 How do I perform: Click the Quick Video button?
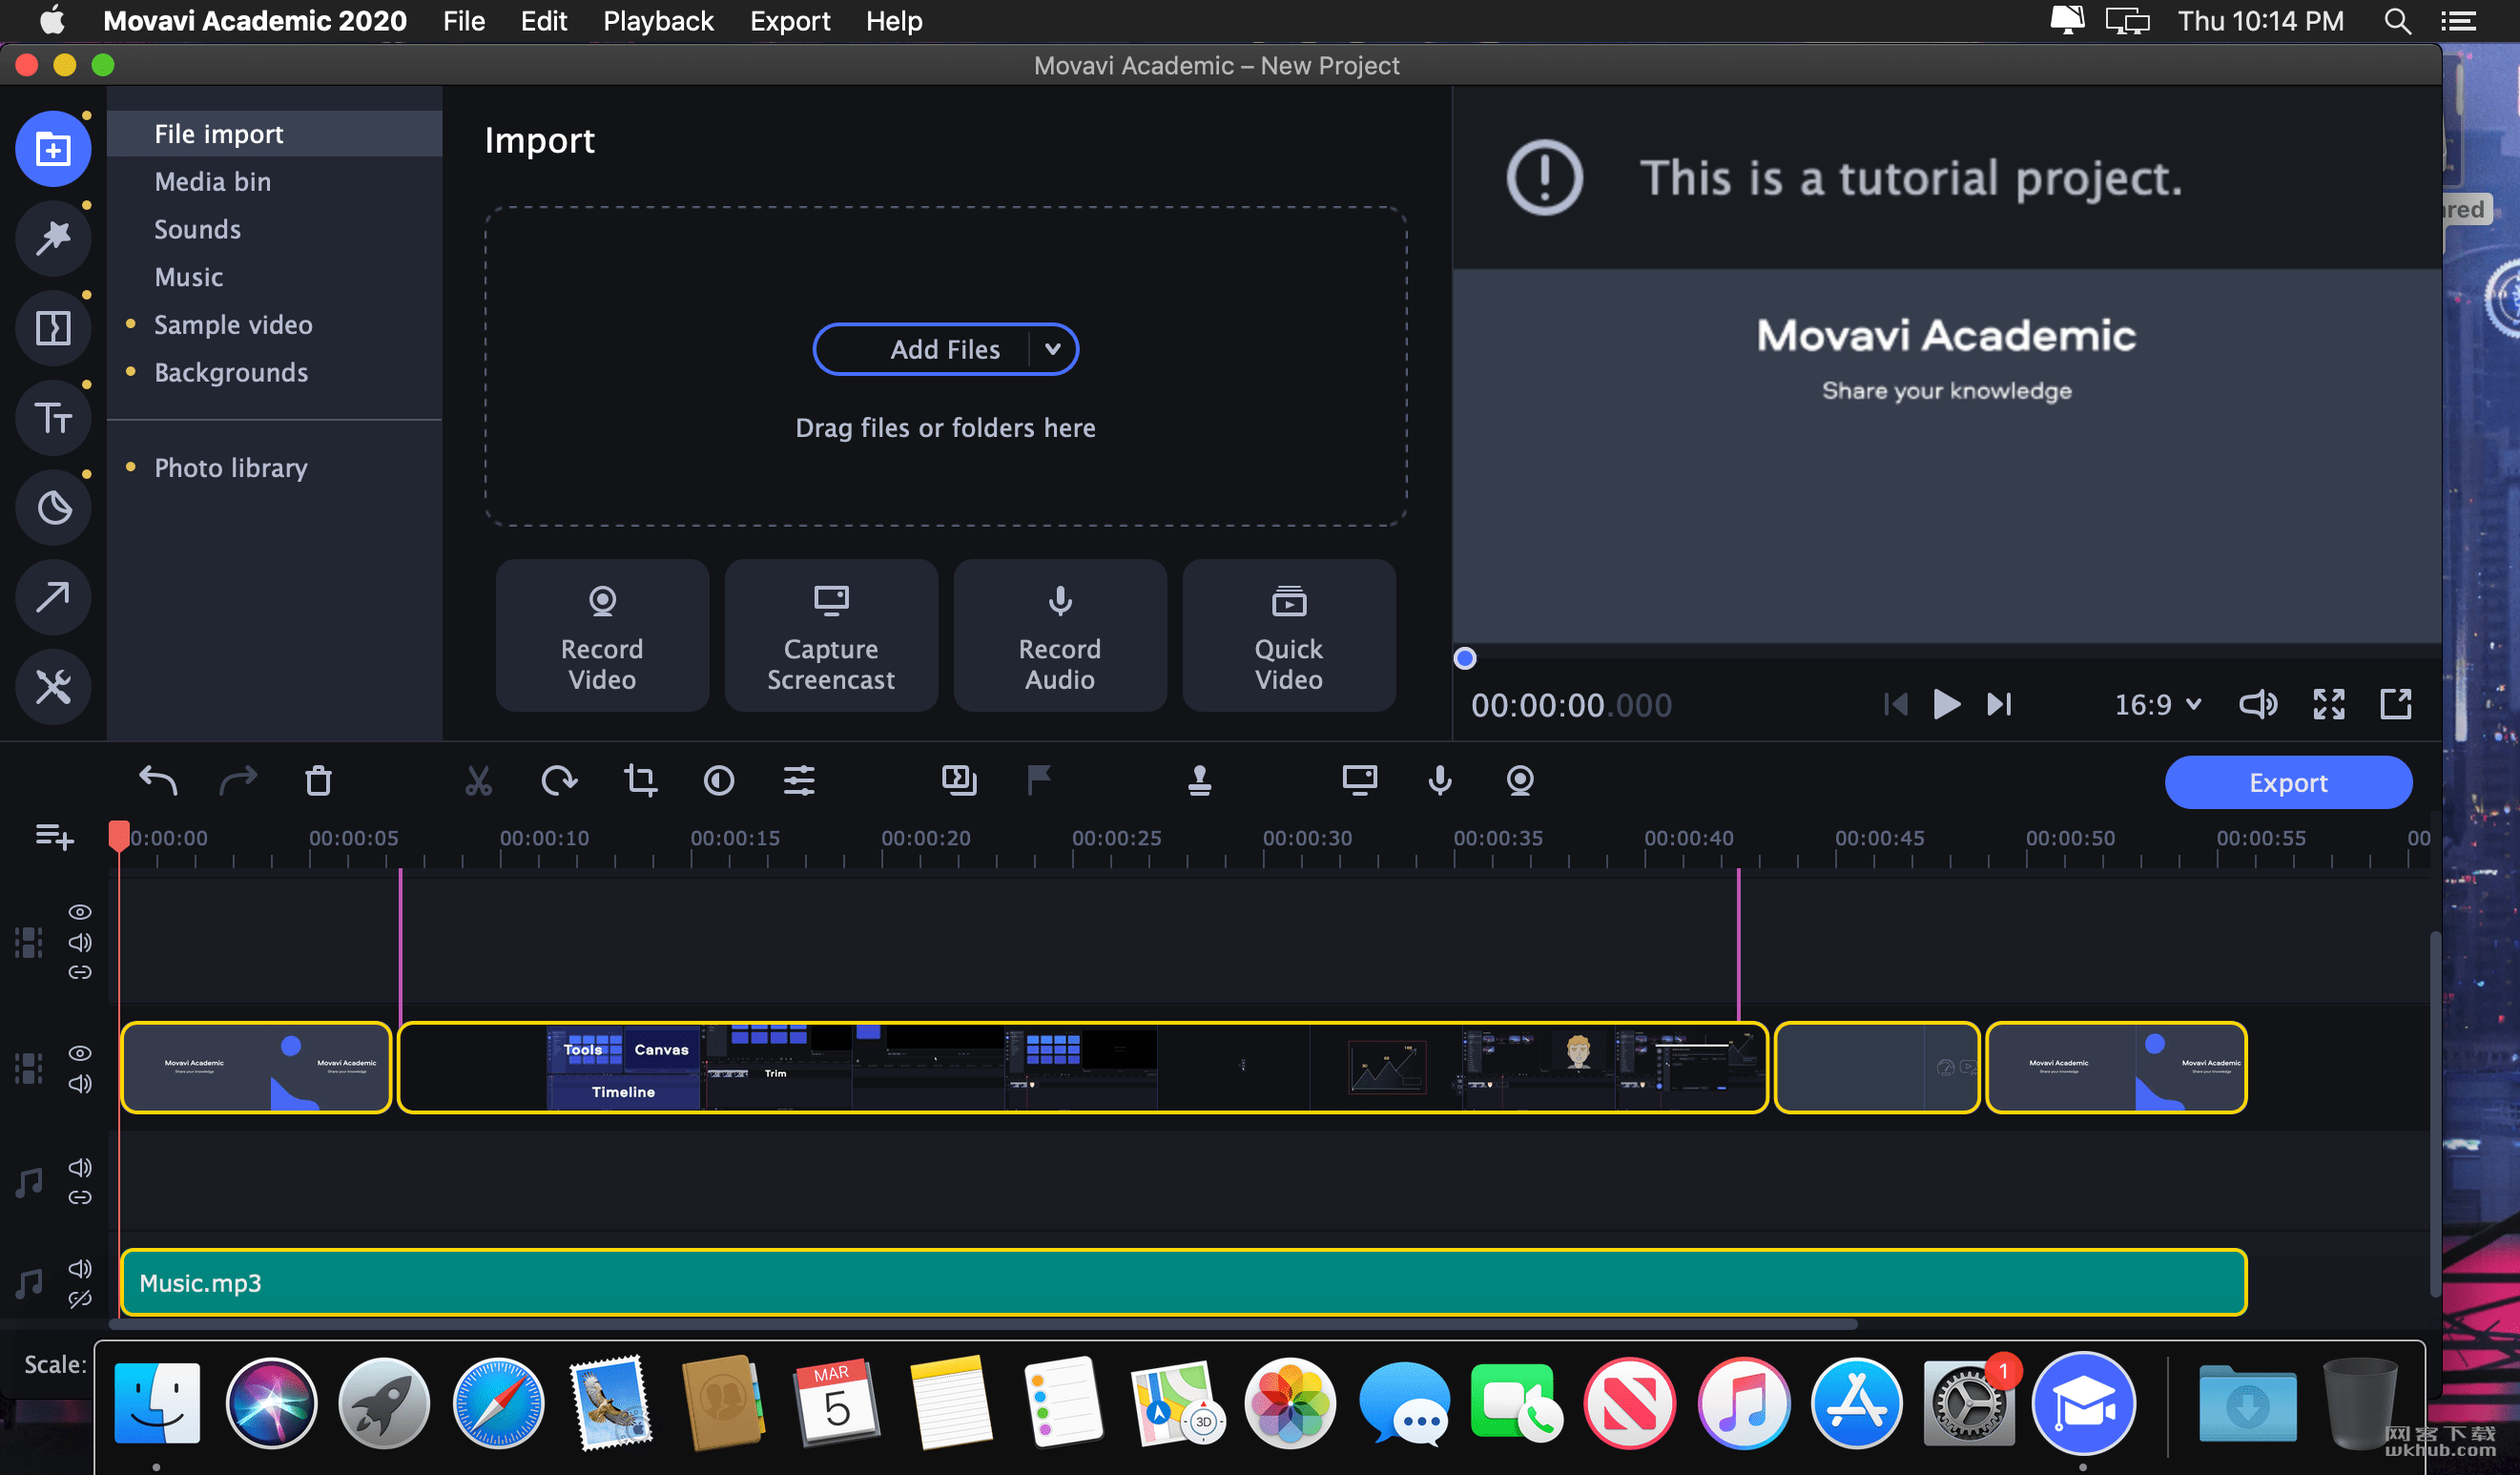coord(1289,635)
